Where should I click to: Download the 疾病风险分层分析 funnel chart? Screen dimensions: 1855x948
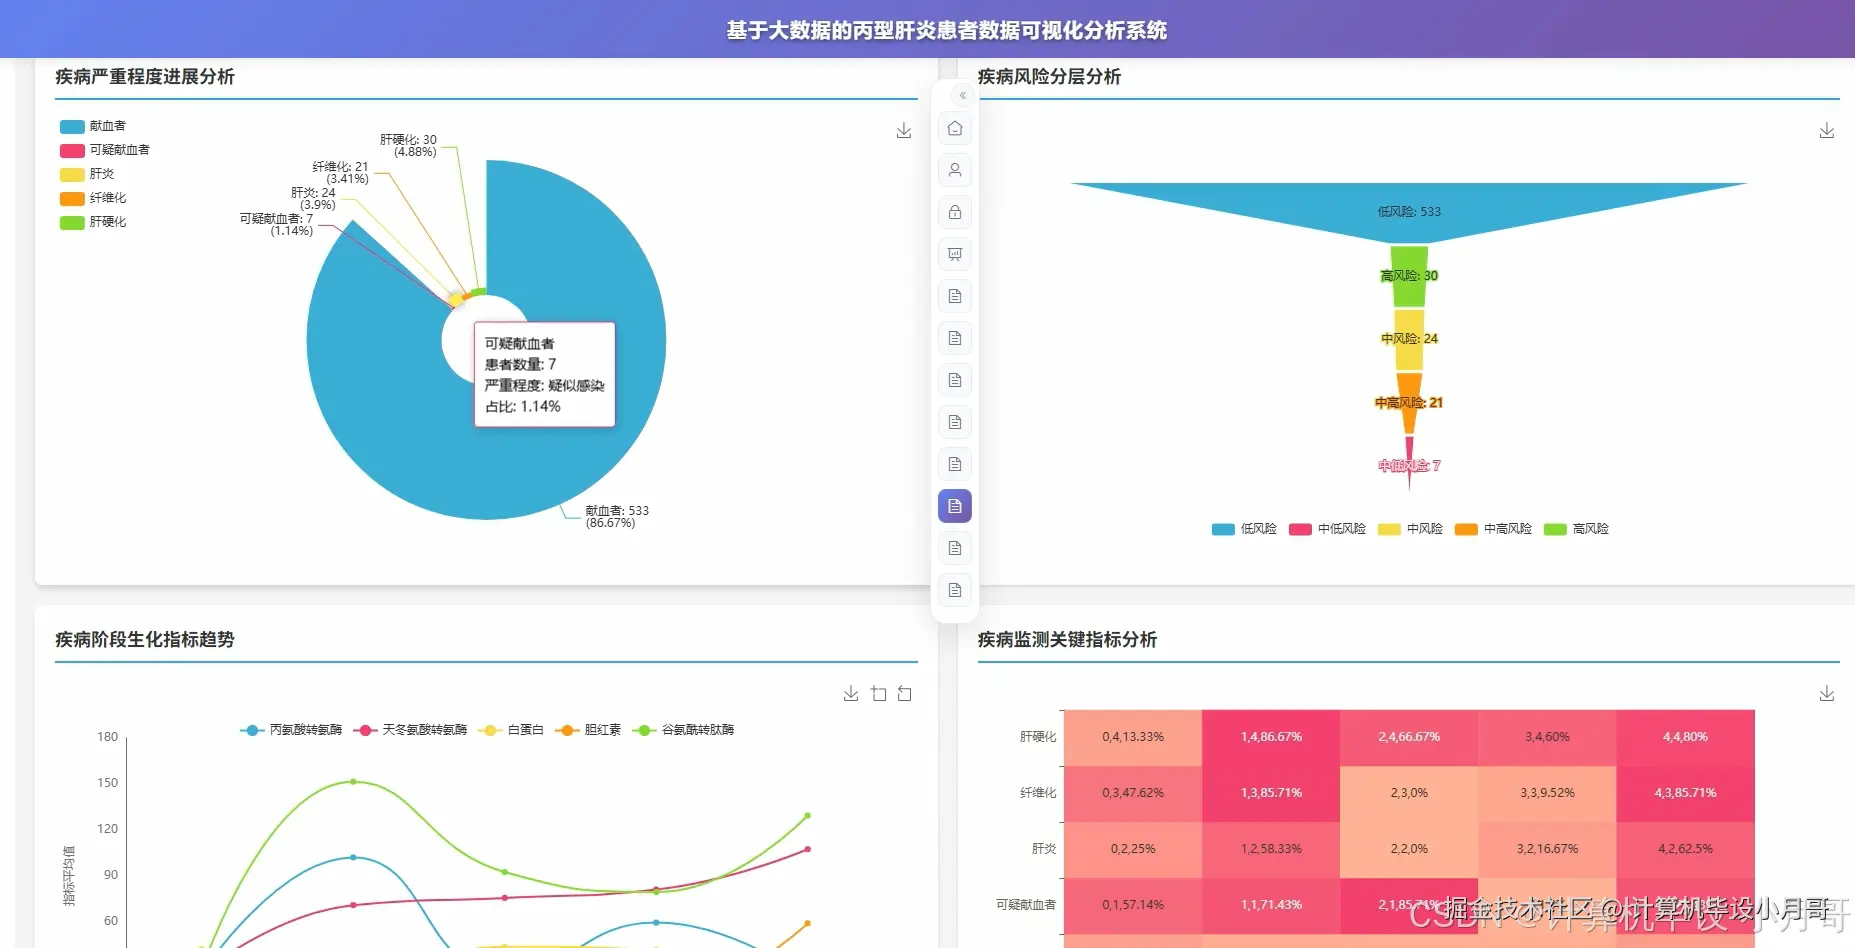1827,131
